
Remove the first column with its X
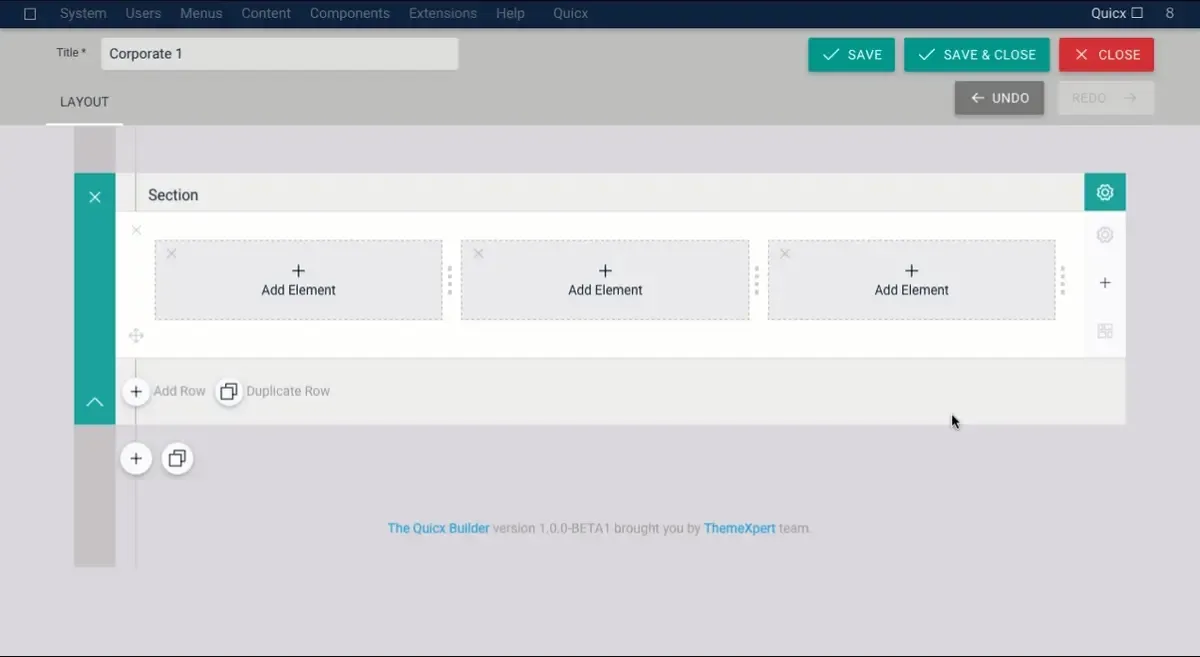point(171,253)
